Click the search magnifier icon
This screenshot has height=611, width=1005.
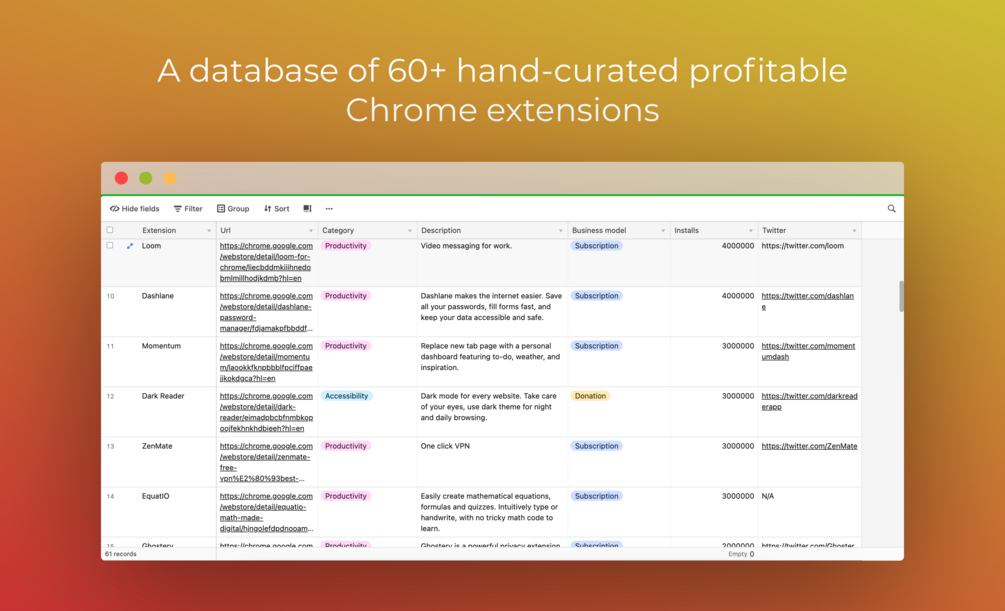891,208
